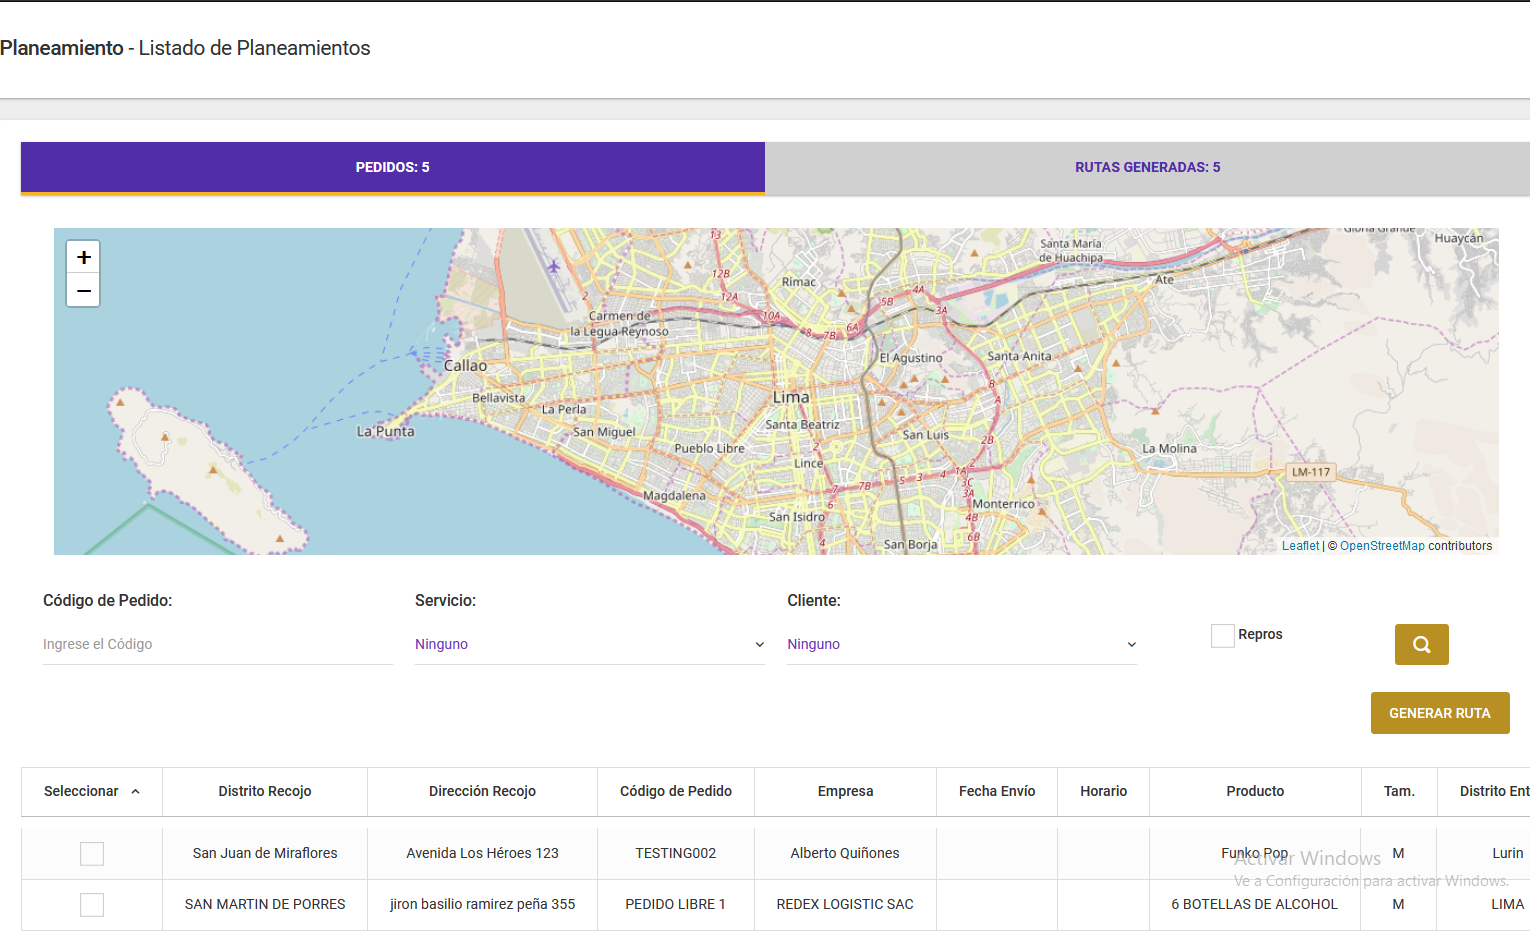The image size is (1530, 939).
Task: Open the Leaflet attribution link
Action: pos(1300,546)
